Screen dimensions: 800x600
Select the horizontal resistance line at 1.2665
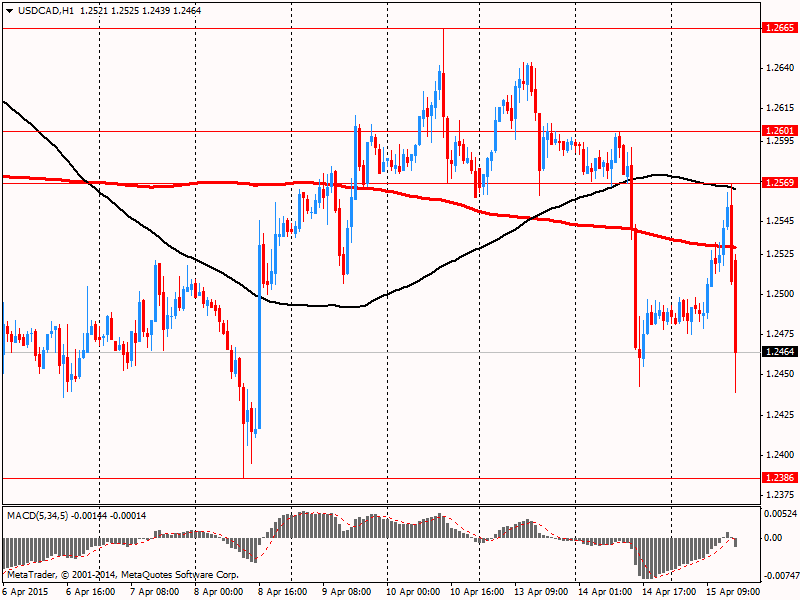(x=382, y=29)
